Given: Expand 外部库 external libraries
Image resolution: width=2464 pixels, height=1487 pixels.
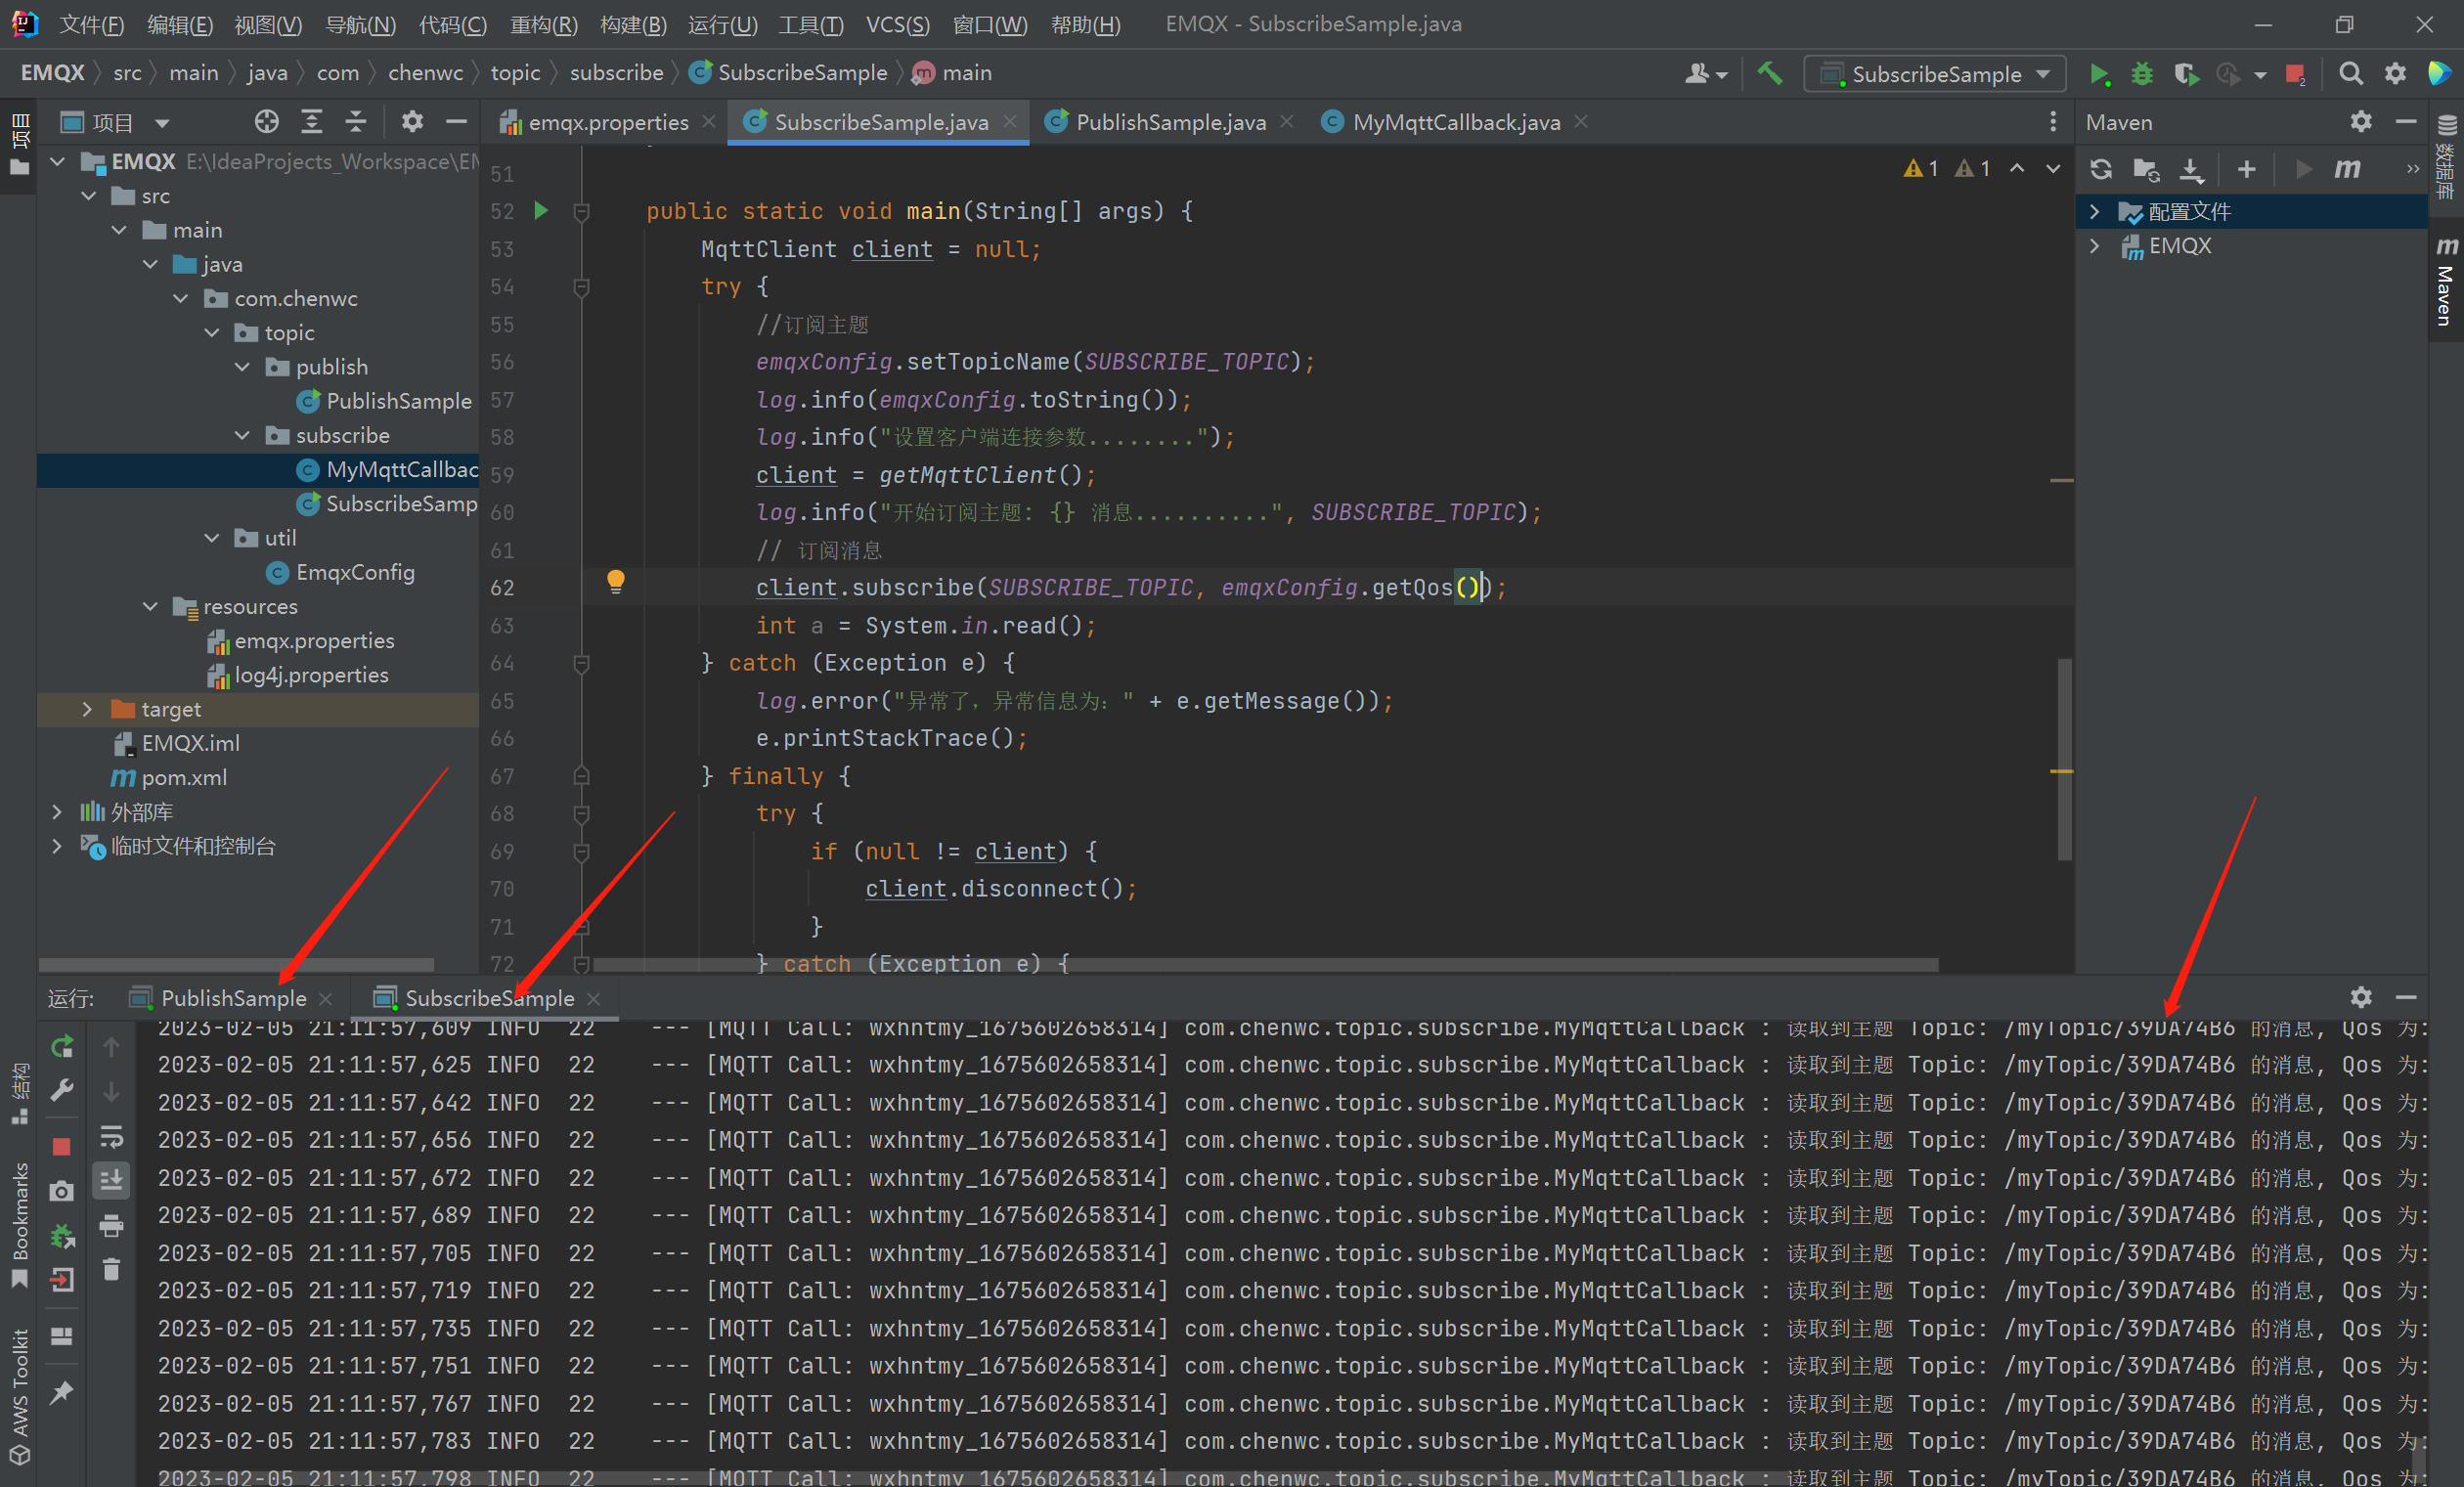Looking at the screenshot, I should (x=57, y=812).
